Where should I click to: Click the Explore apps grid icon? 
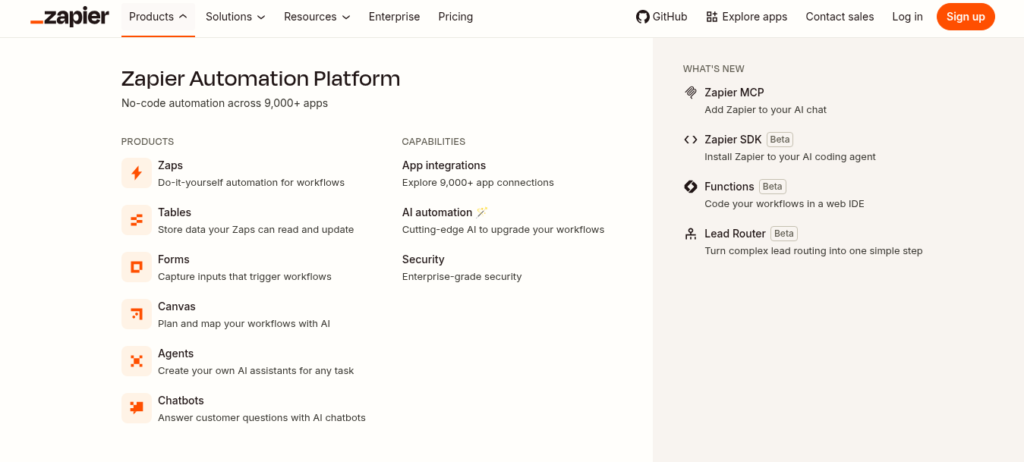tap(712, 17)
